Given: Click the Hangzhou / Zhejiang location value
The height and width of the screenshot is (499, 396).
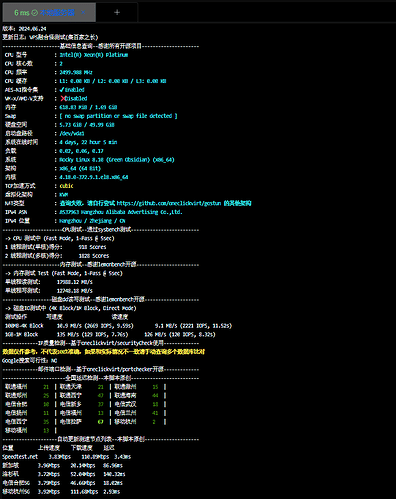Looking at the screenshot, I should tap(92, 221).
